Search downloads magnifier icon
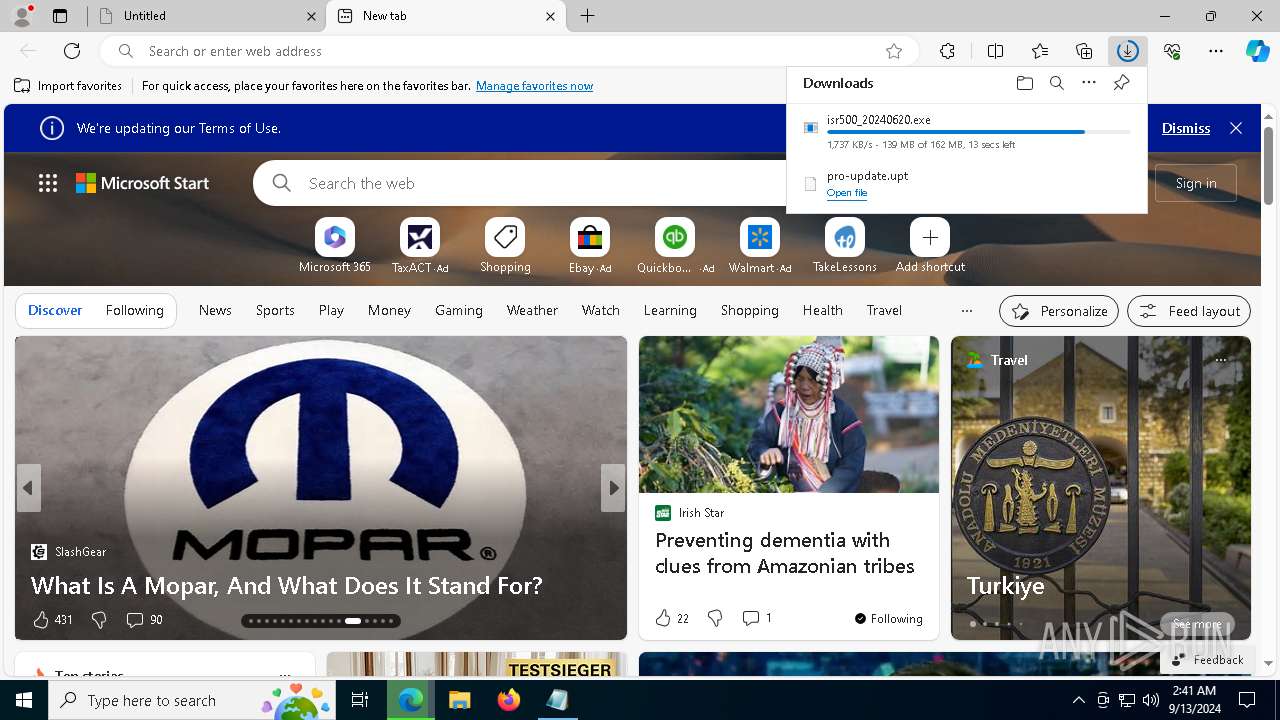This screenshot has width=1280, height=720. coord(1057,83)
